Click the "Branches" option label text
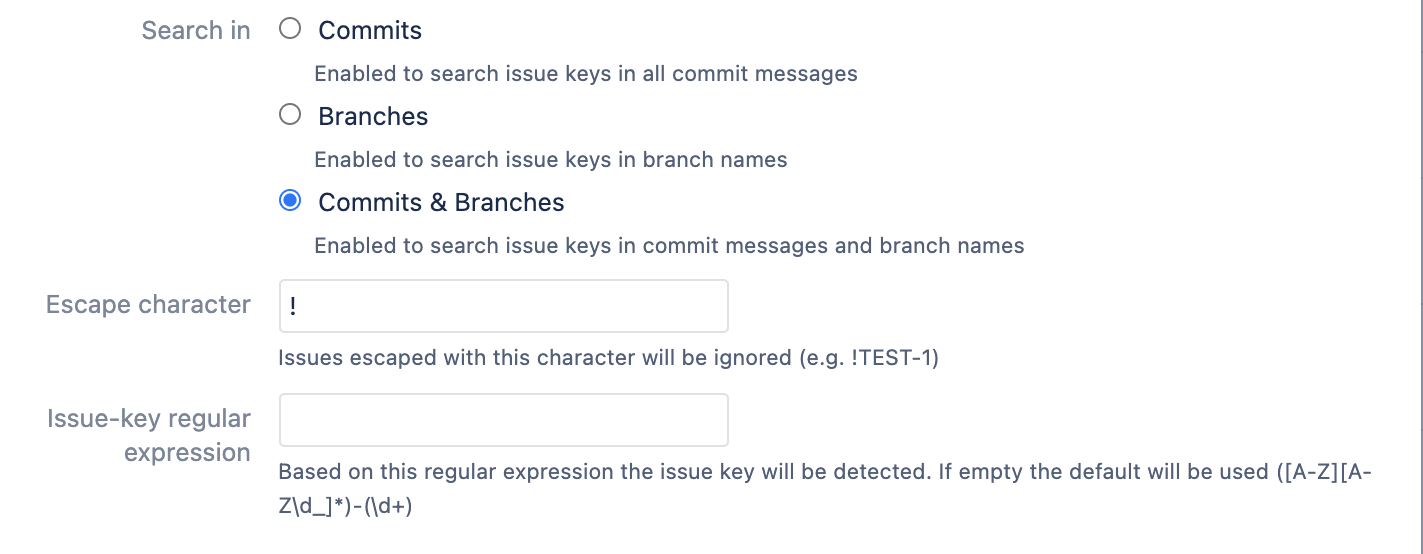1423x554 pixels. pyautogui.click(x=373, y=117)
